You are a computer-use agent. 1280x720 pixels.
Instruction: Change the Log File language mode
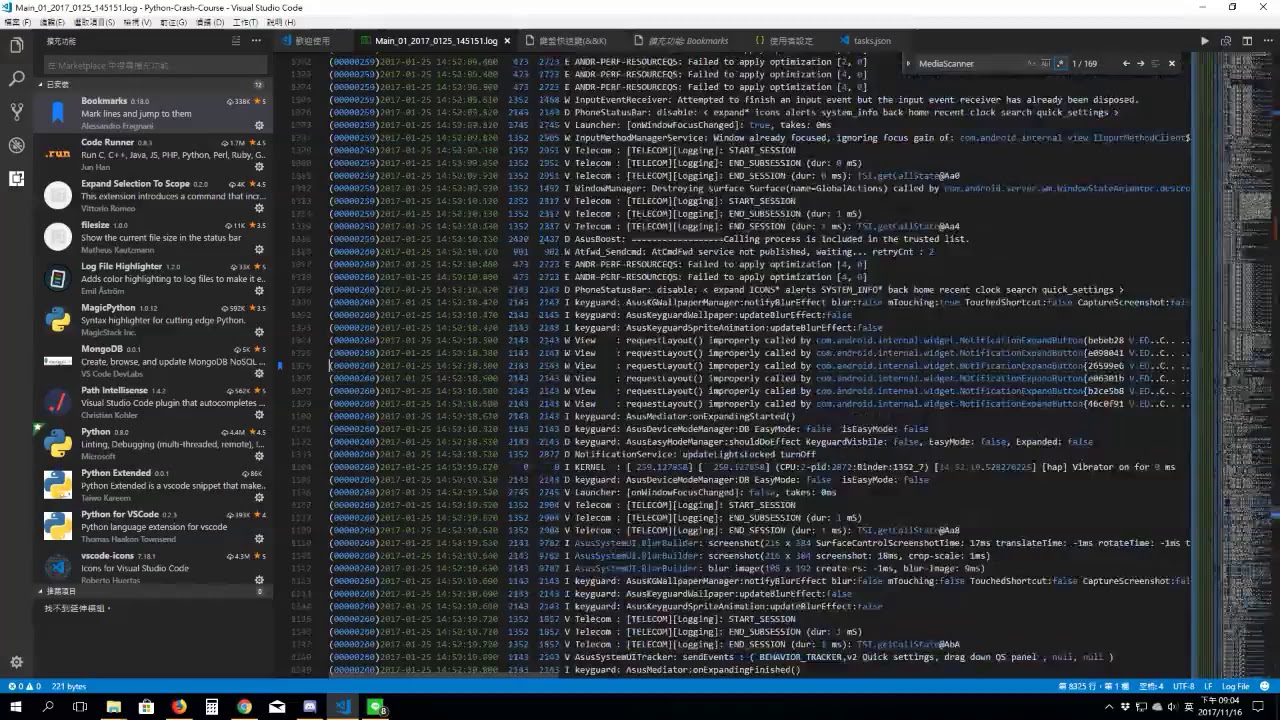tap(1235, 686)
